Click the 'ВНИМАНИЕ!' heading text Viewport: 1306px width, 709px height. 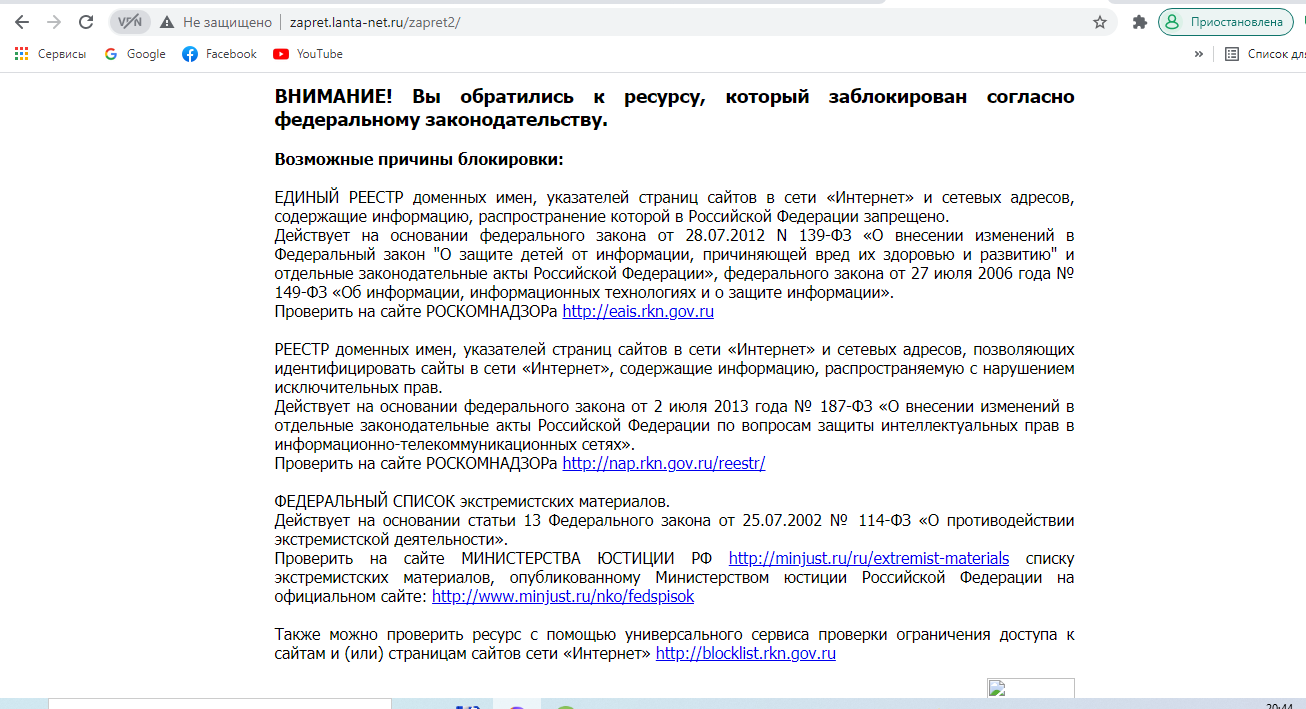[334, 97]
